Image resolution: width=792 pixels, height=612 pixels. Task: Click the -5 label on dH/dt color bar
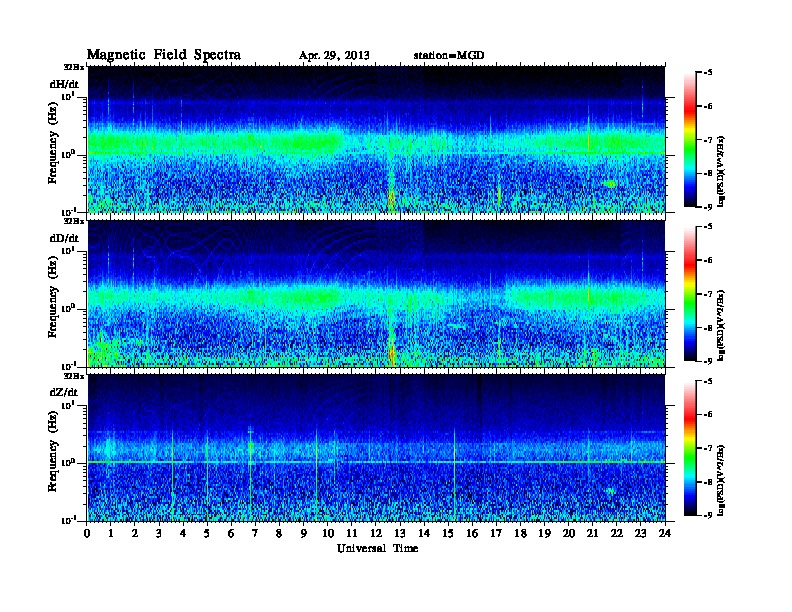coord(709,73)
